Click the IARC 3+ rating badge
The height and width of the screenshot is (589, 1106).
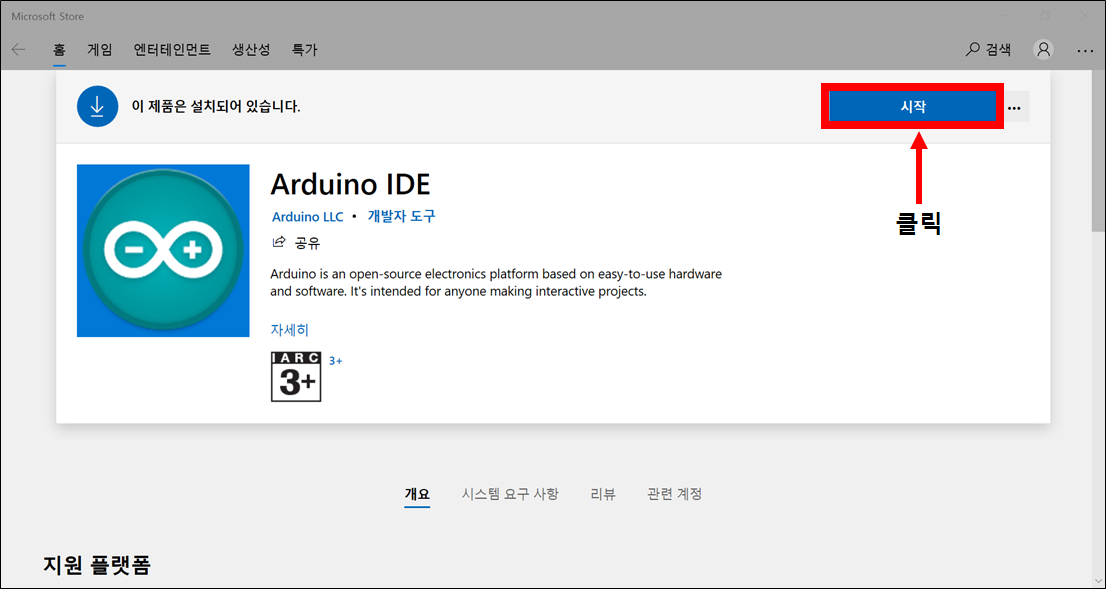(296, 377)
